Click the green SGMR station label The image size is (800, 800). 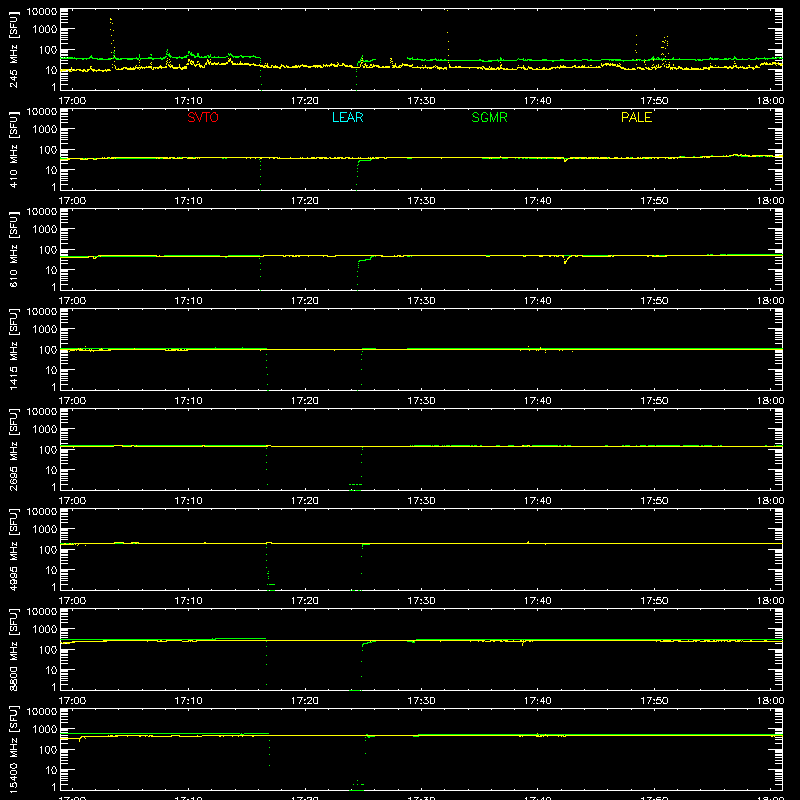pyautogui.click(x=489, y=117)
